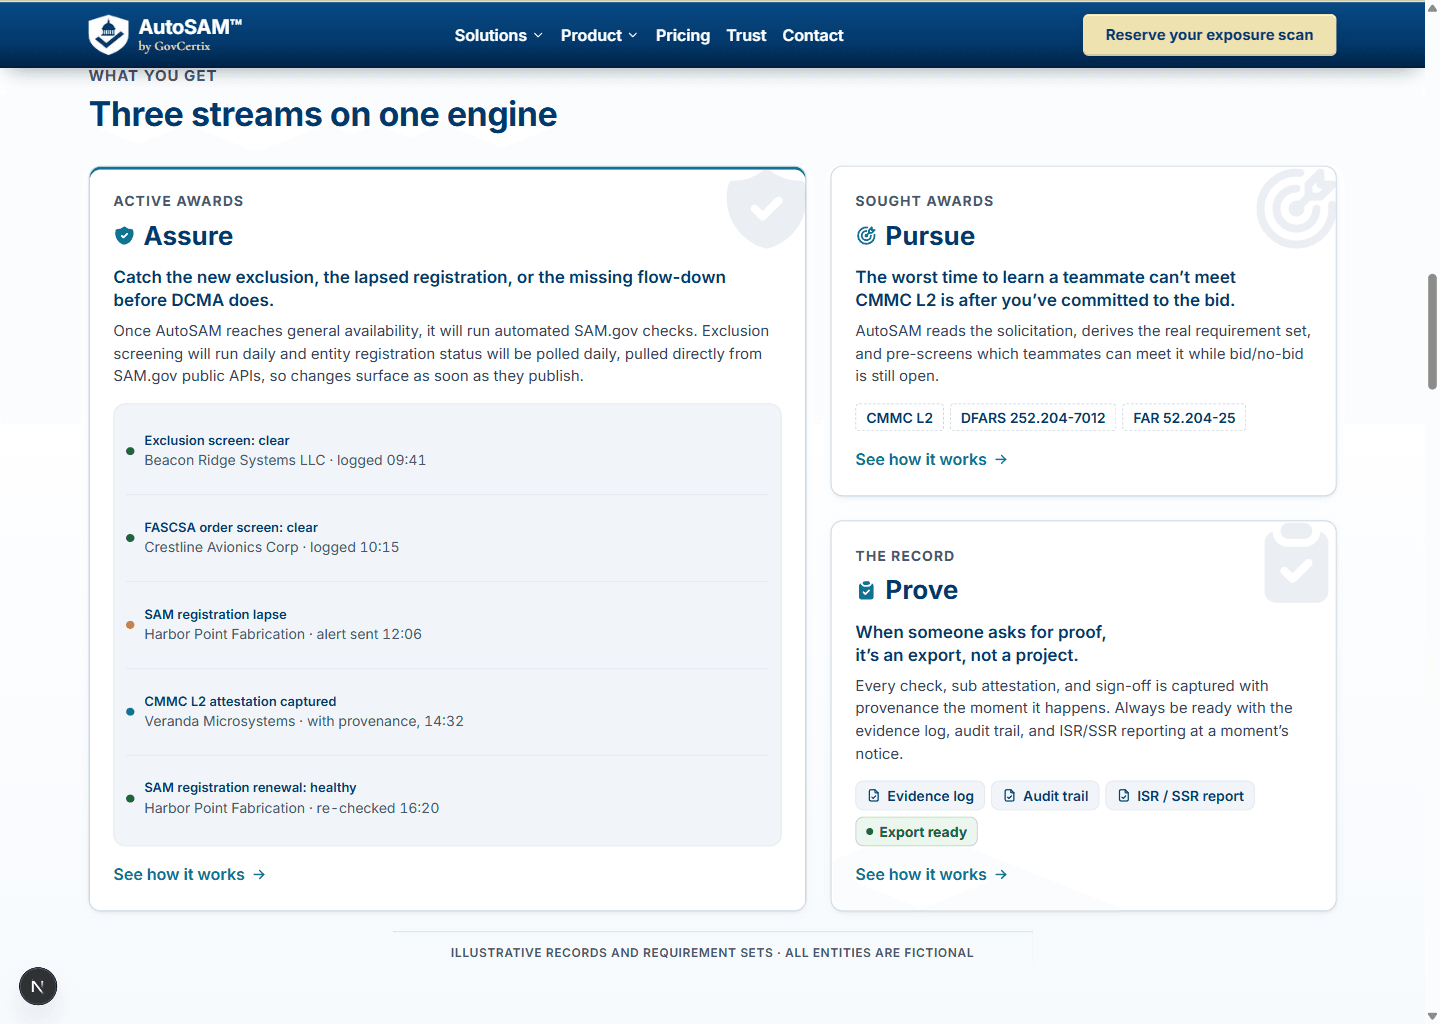Click the arrow icon in Prove's See how it works
Viewport: 1440px width, 1024px height.
pos(1001,875)
